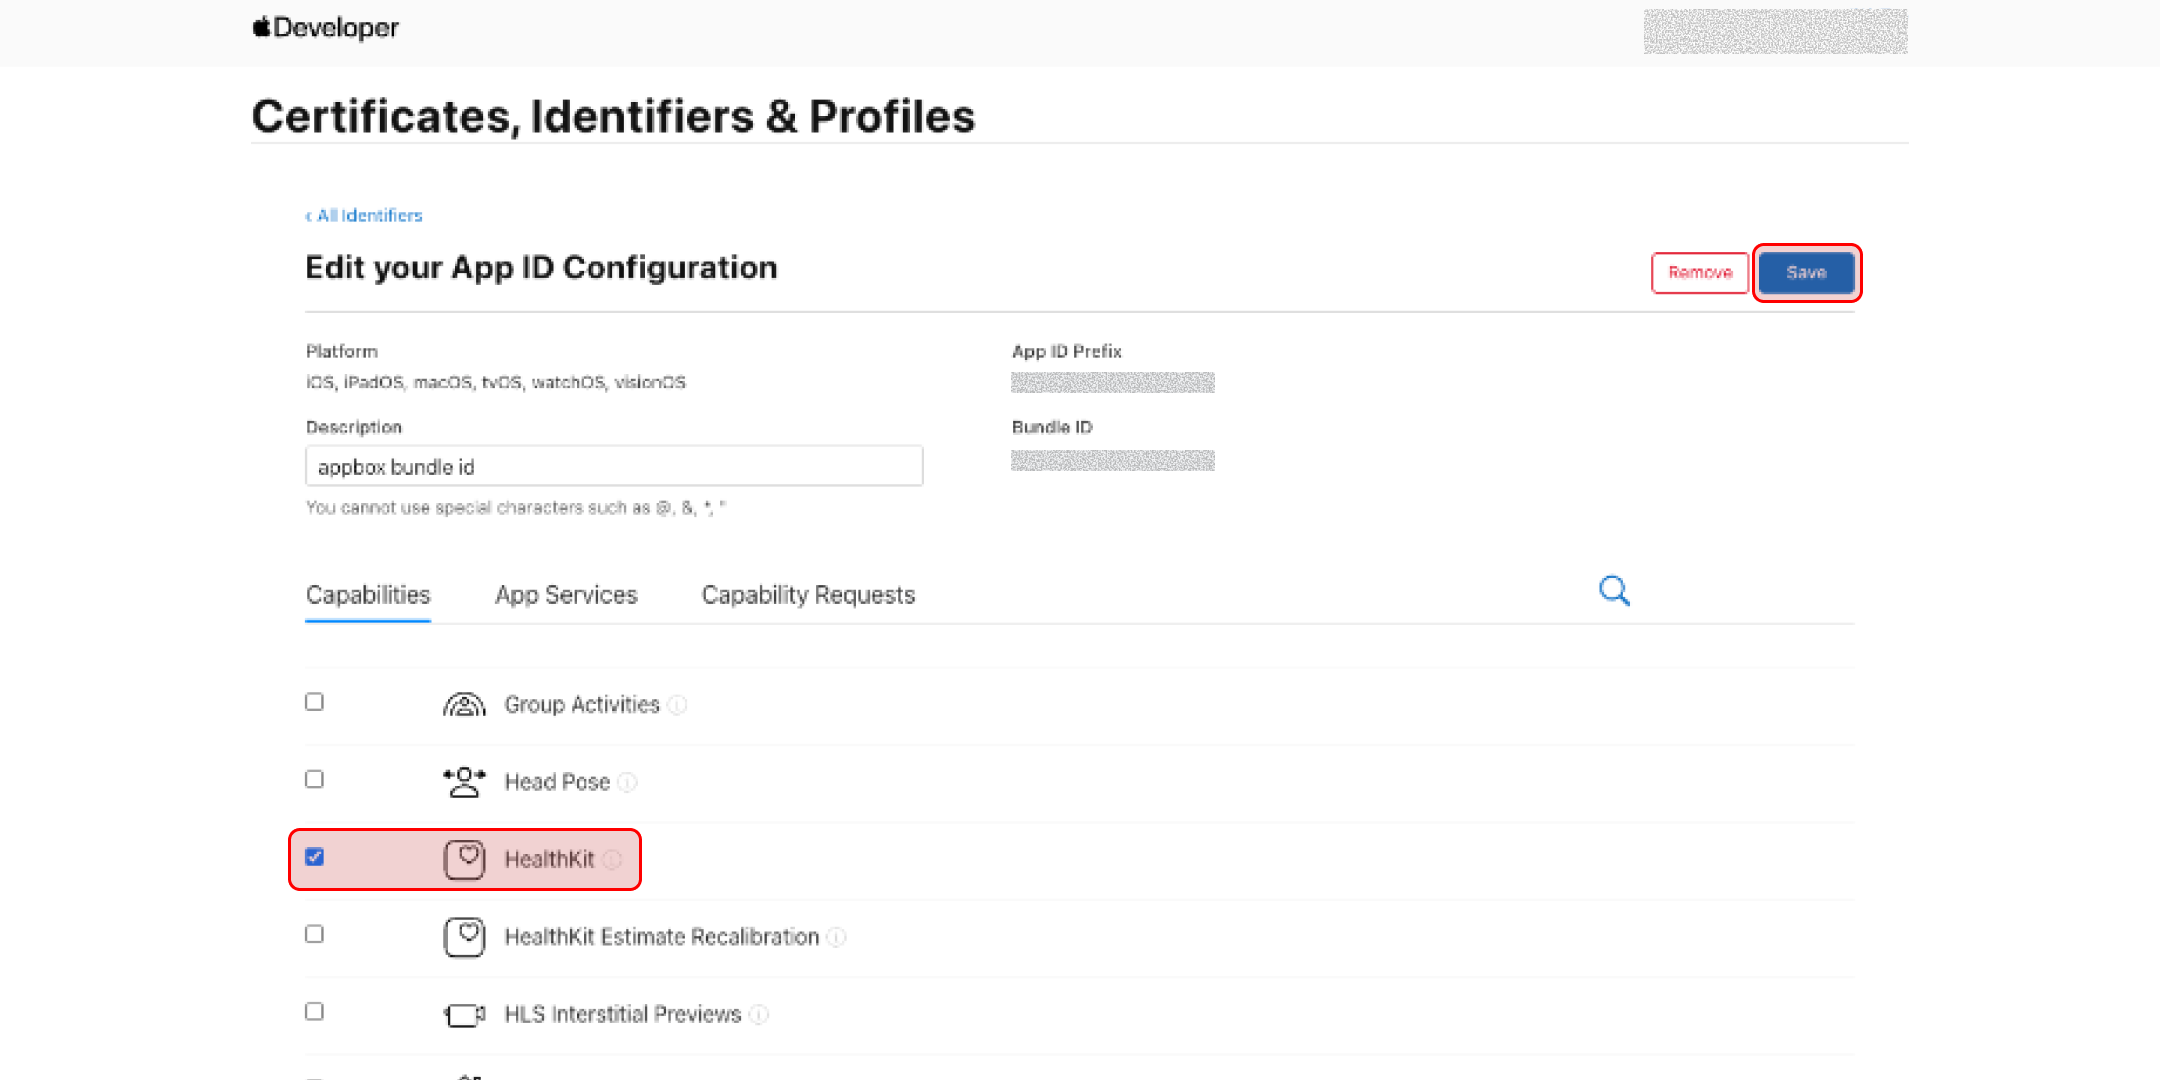
Task: Switch to the App Services tab
Action: coord(566,595)
